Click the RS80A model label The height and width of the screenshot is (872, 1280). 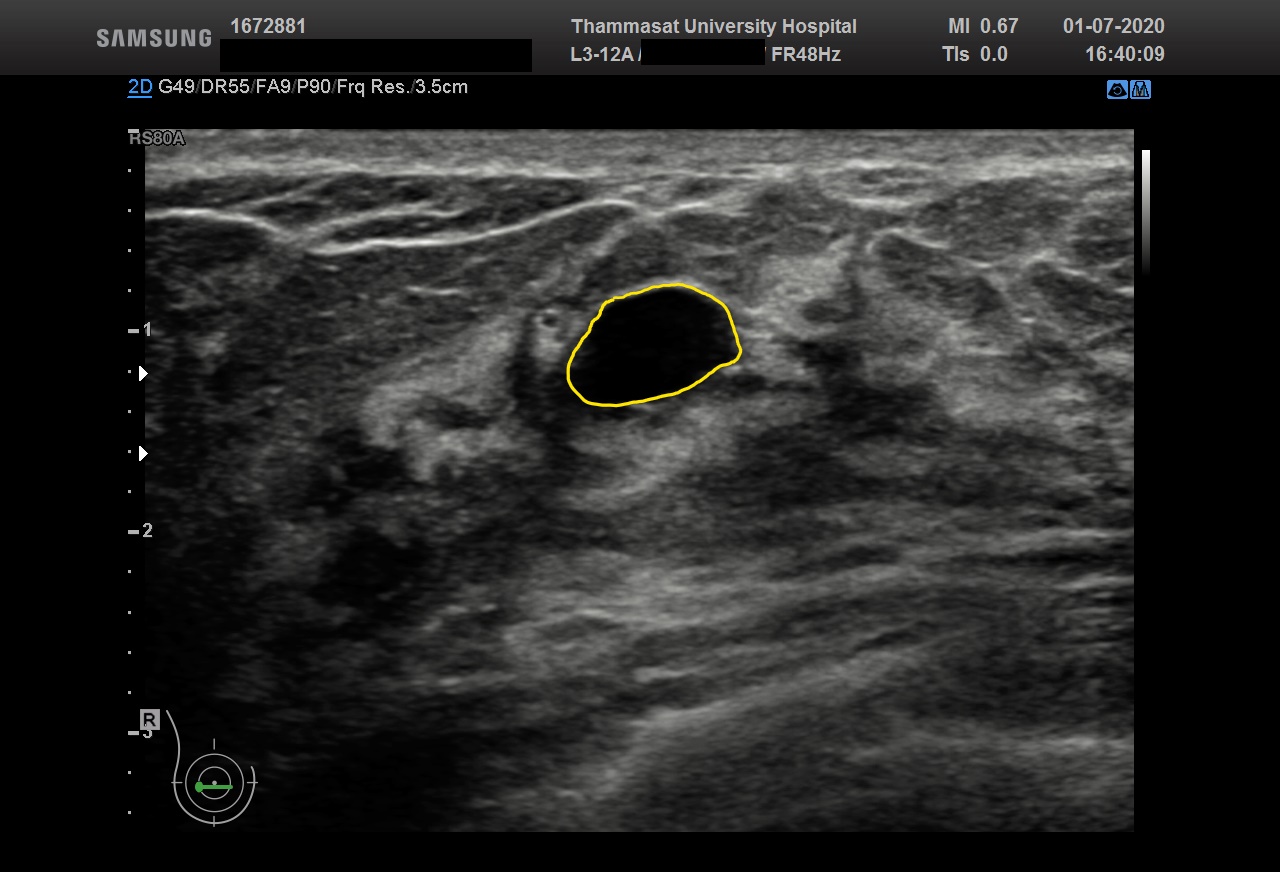(x=157, y=139)
